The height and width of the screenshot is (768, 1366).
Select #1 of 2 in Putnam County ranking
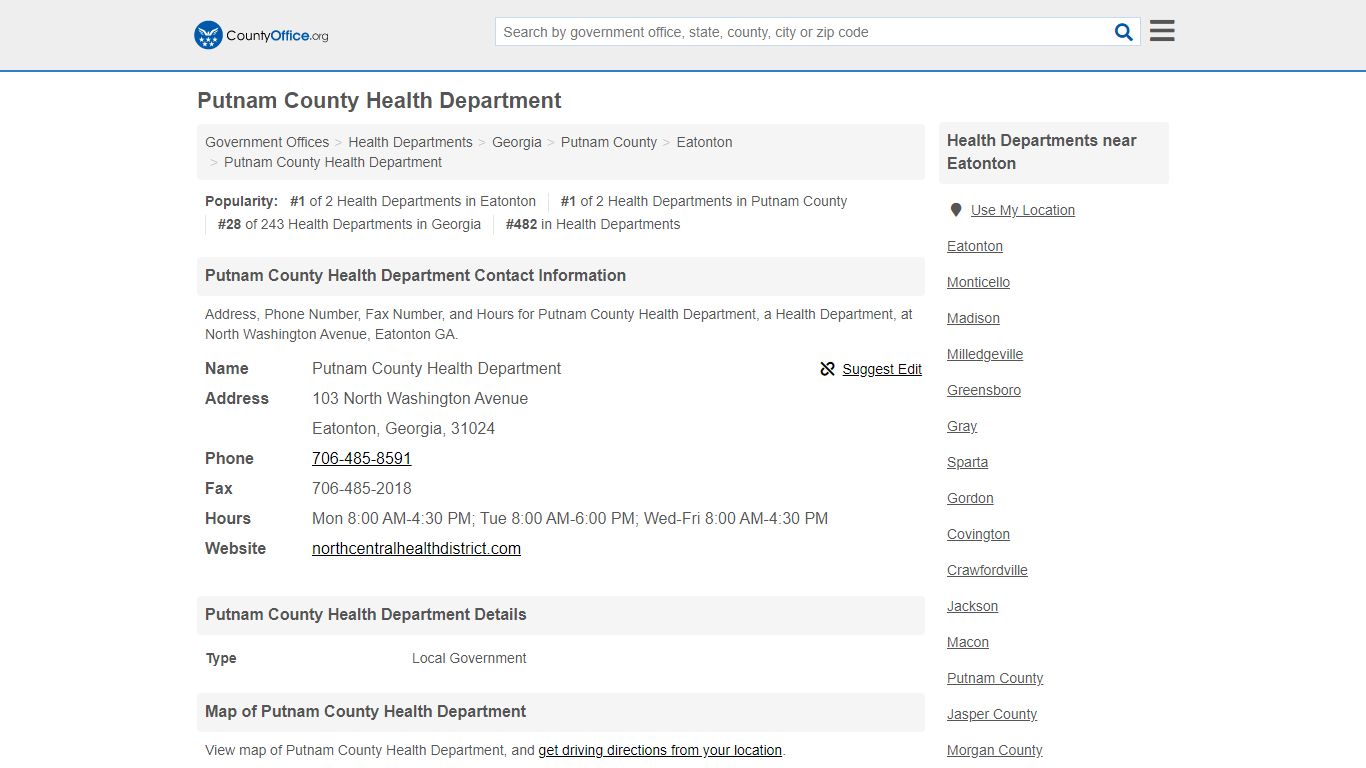(704, 201)
